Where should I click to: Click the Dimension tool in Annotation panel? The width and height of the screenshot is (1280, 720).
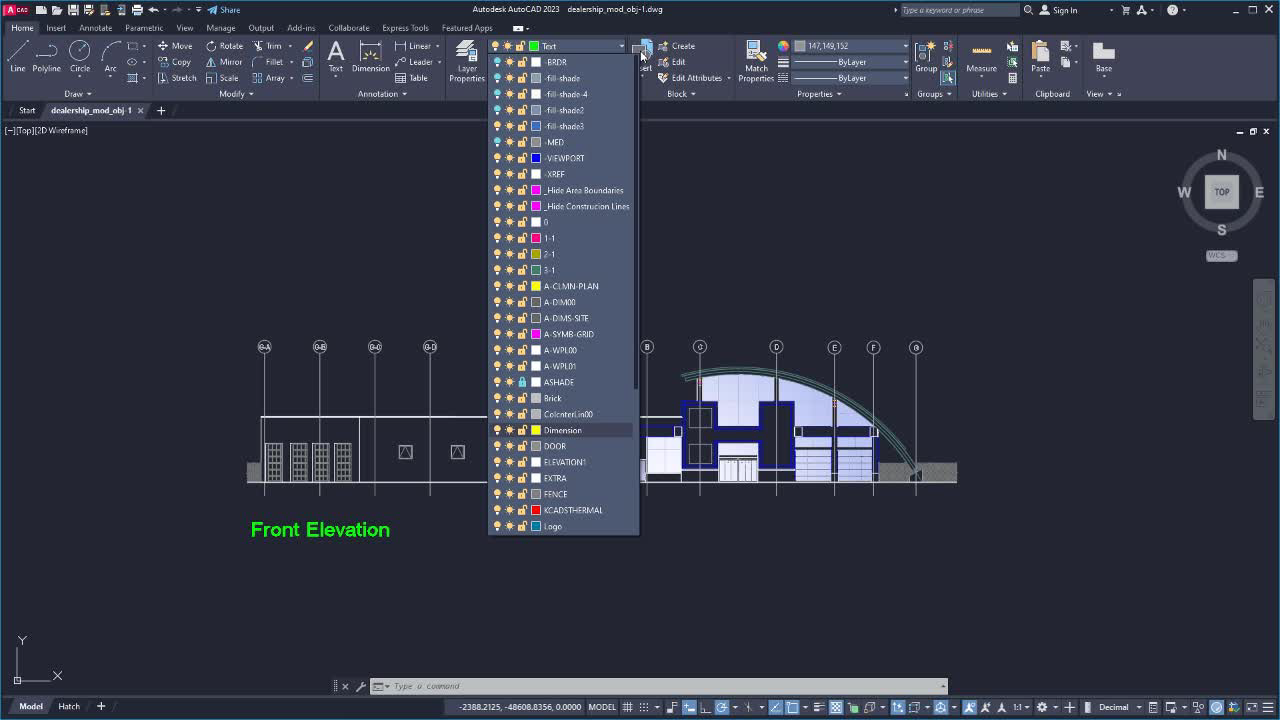[370, 58]
